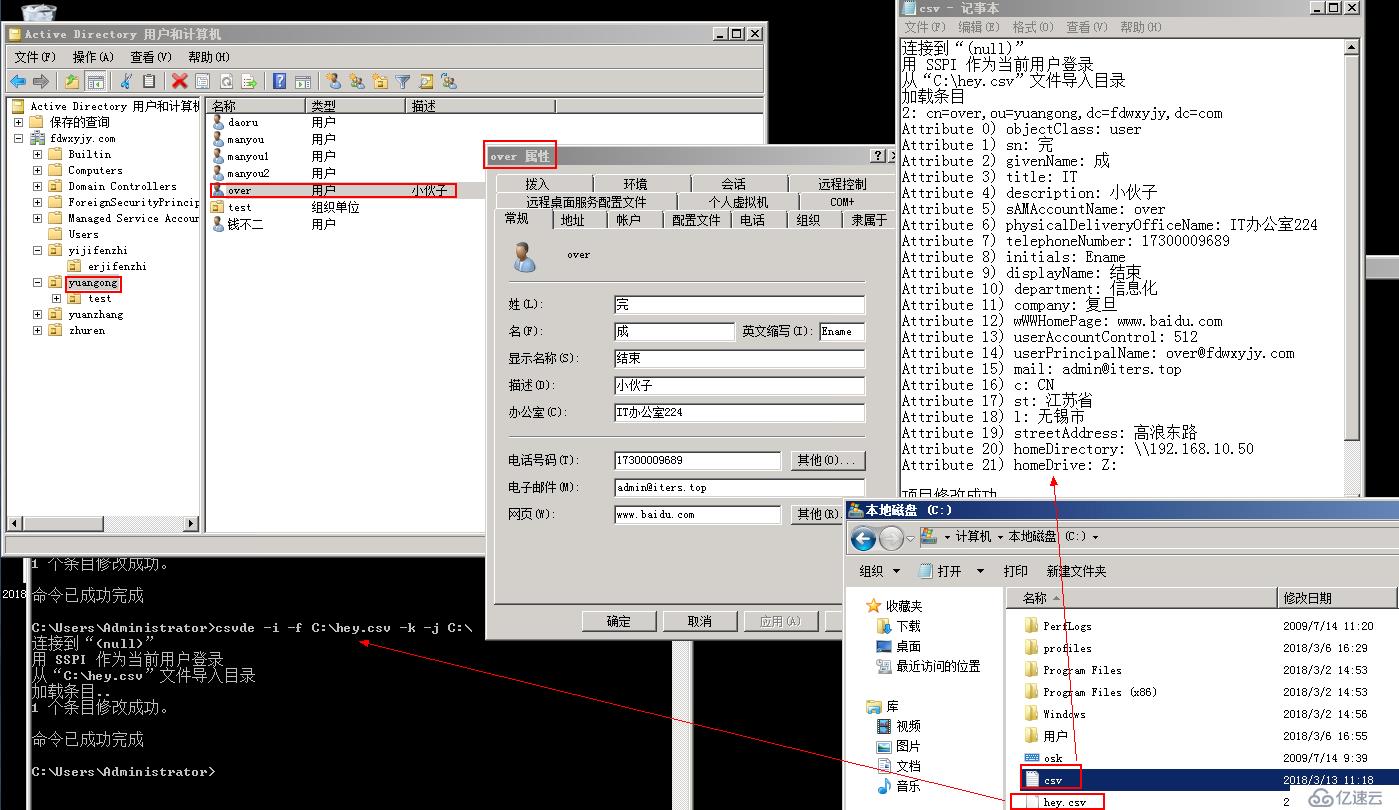Screen dimensions: 1399x810
Task: Click the Filter funnel icon
Action: click(x=403, y=82)
